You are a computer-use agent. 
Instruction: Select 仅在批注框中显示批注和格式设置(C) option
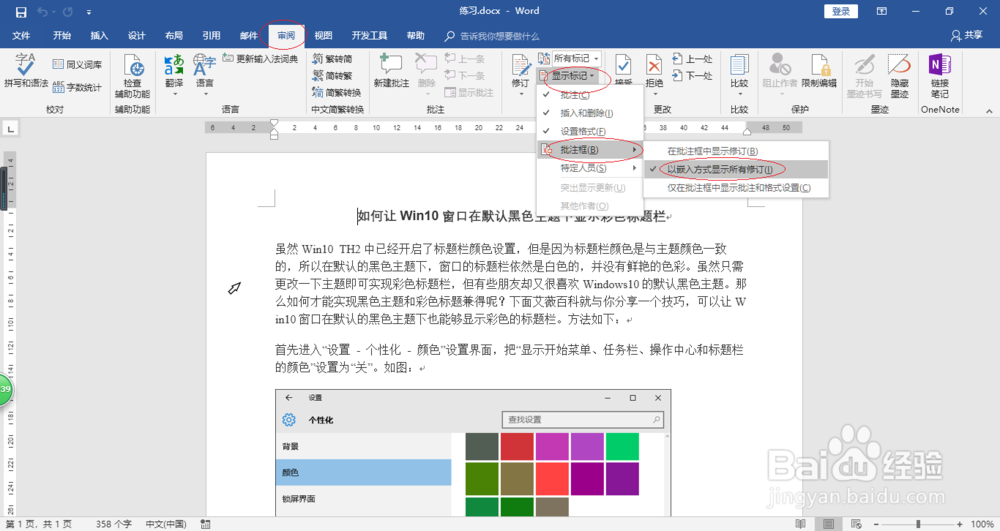pos(736,187)
